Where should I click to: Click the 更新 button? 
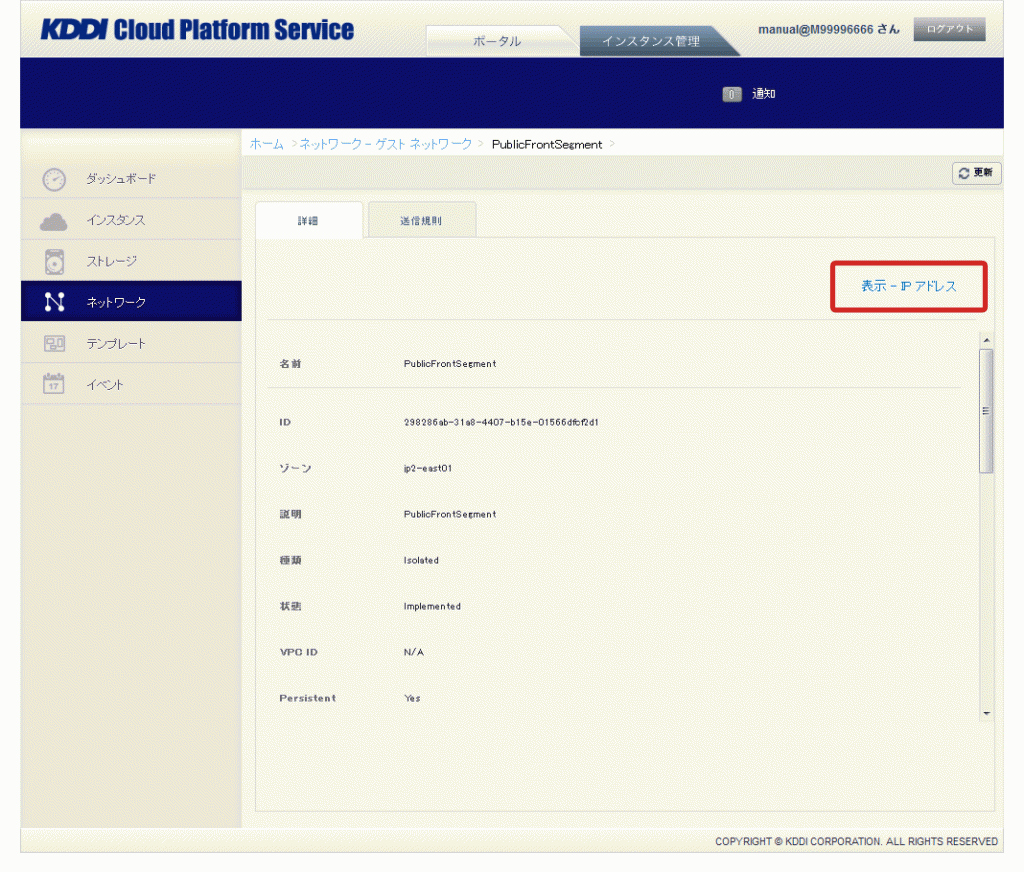976,173
